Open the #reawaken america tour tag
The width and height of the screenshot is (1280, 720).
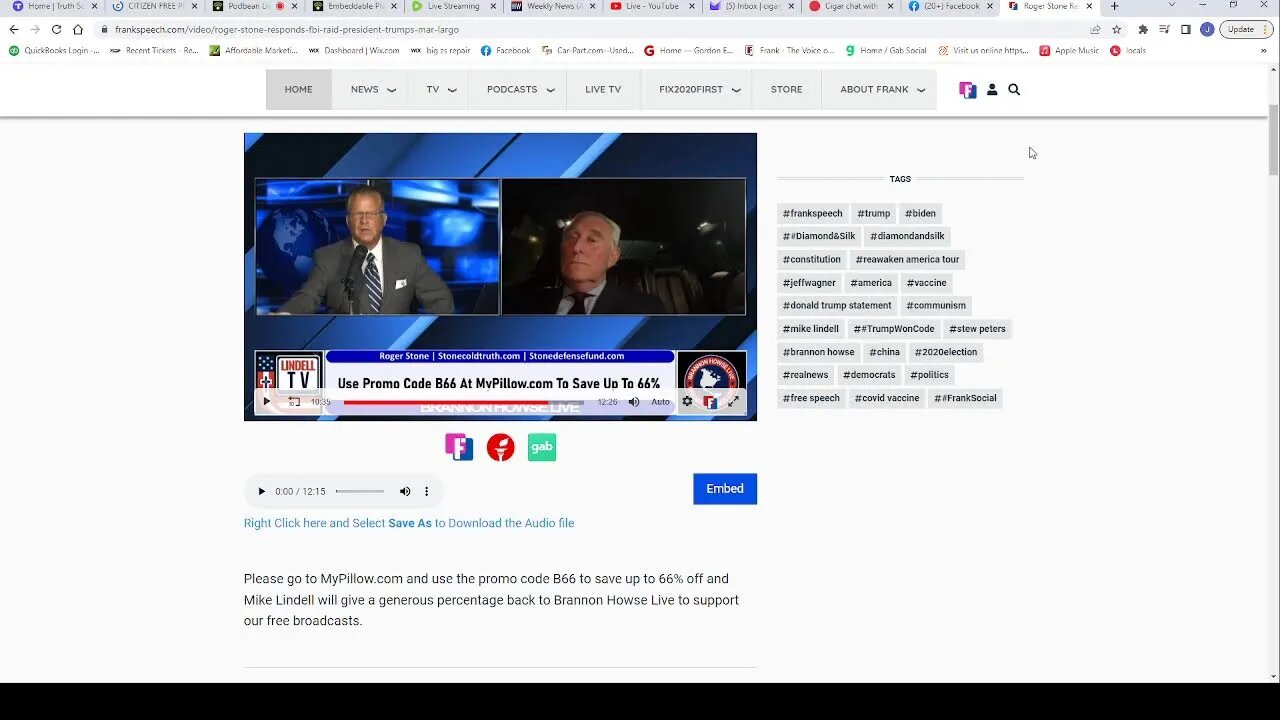907,259
